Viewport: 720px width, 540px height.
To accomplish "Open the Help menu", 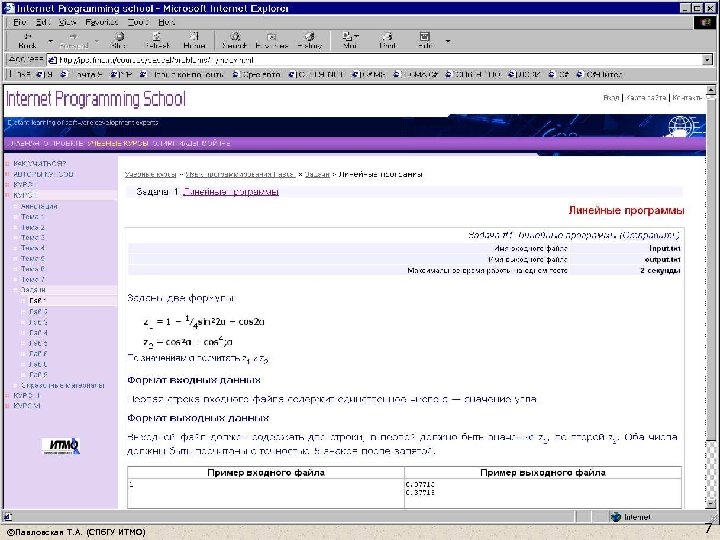I will tap(166, 22).
